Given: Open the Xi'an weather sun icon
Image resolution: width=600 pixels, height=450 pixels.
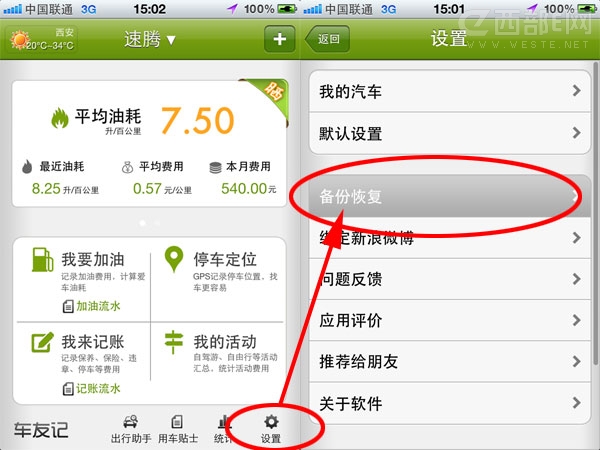Looking at the screenshot, I should click(19, 40).
